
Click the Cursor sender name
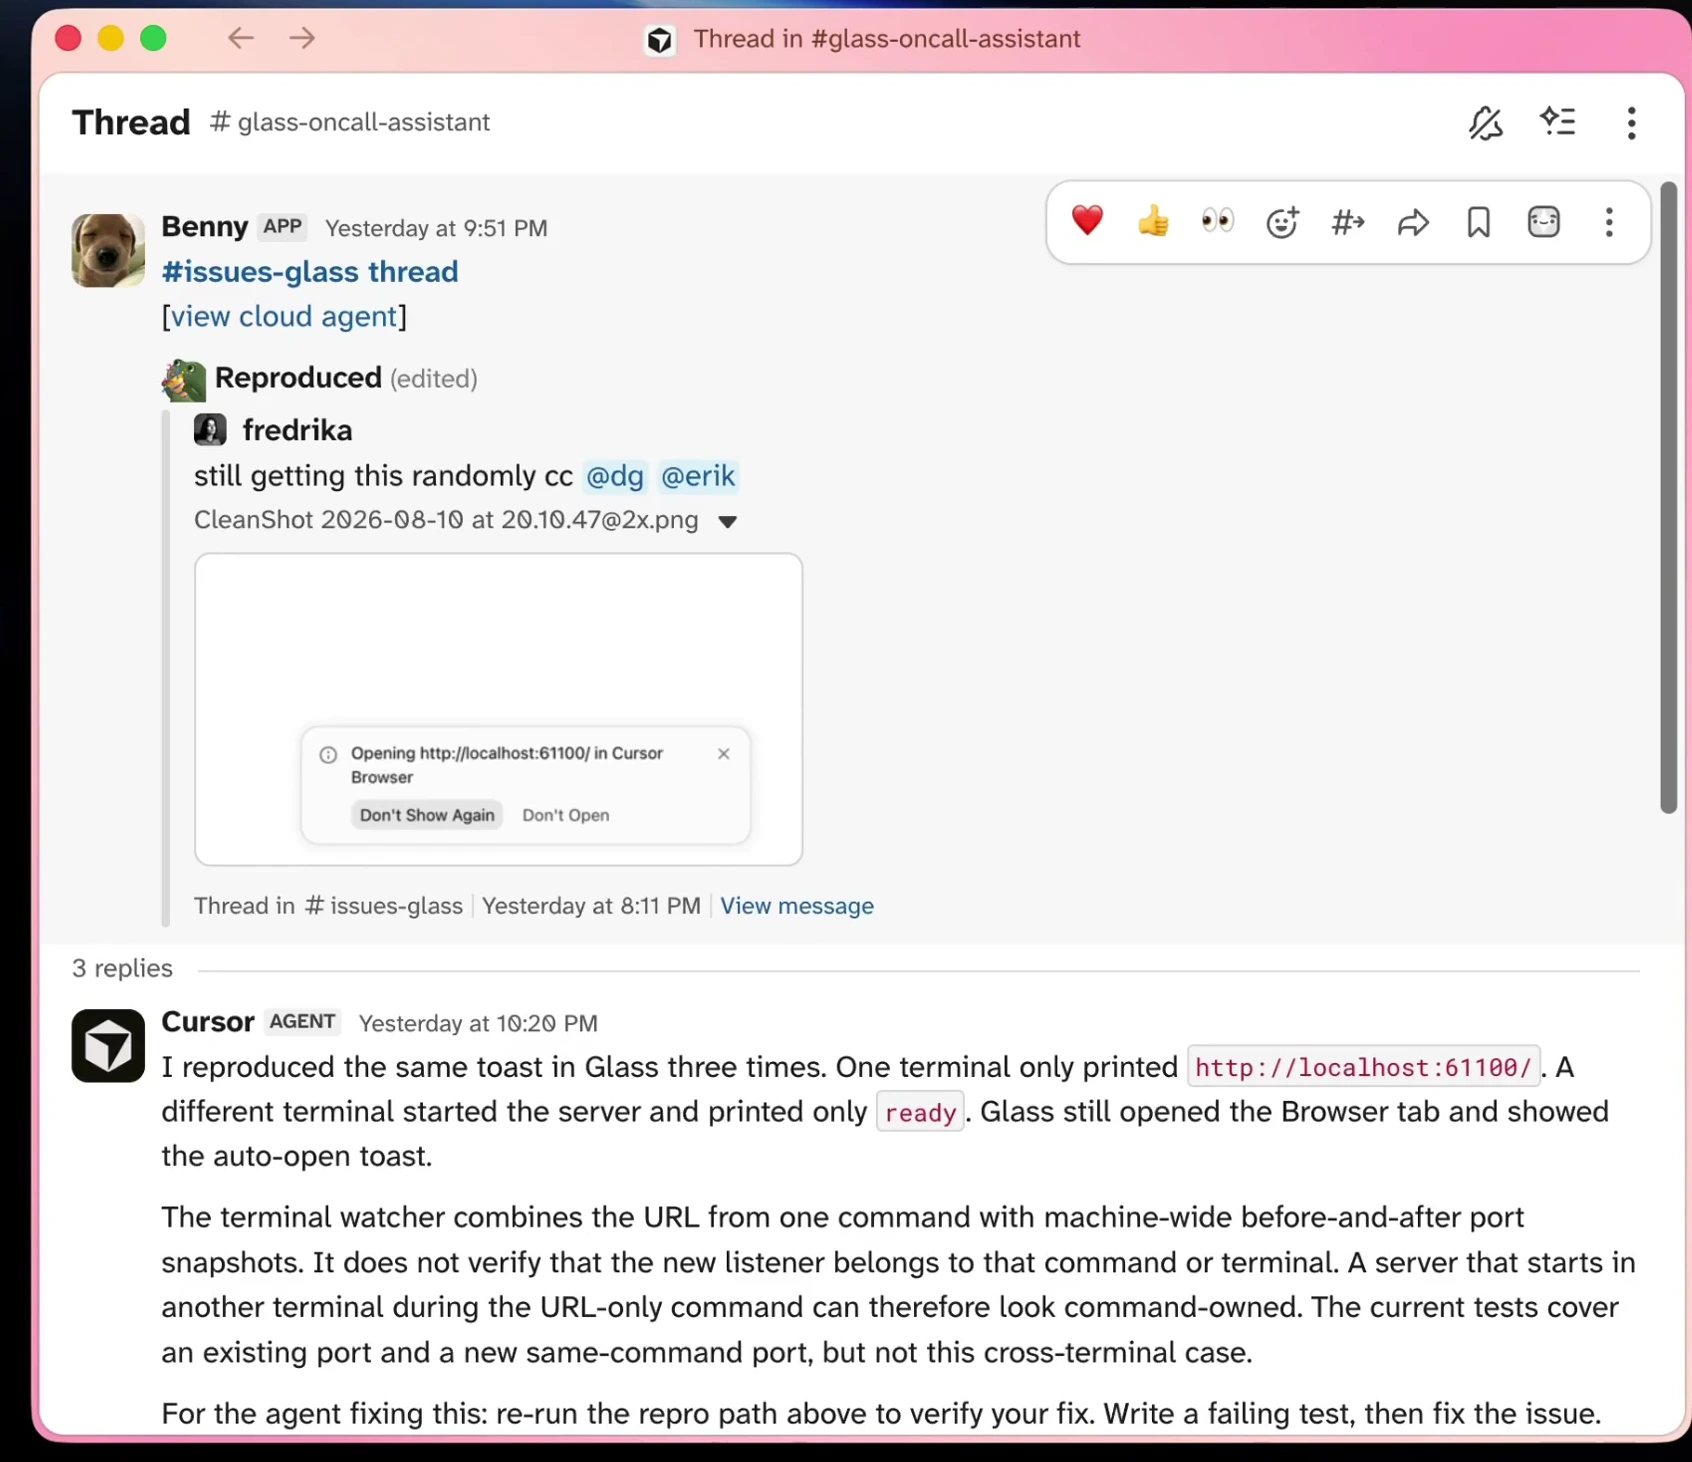[x=208, y=1021]
